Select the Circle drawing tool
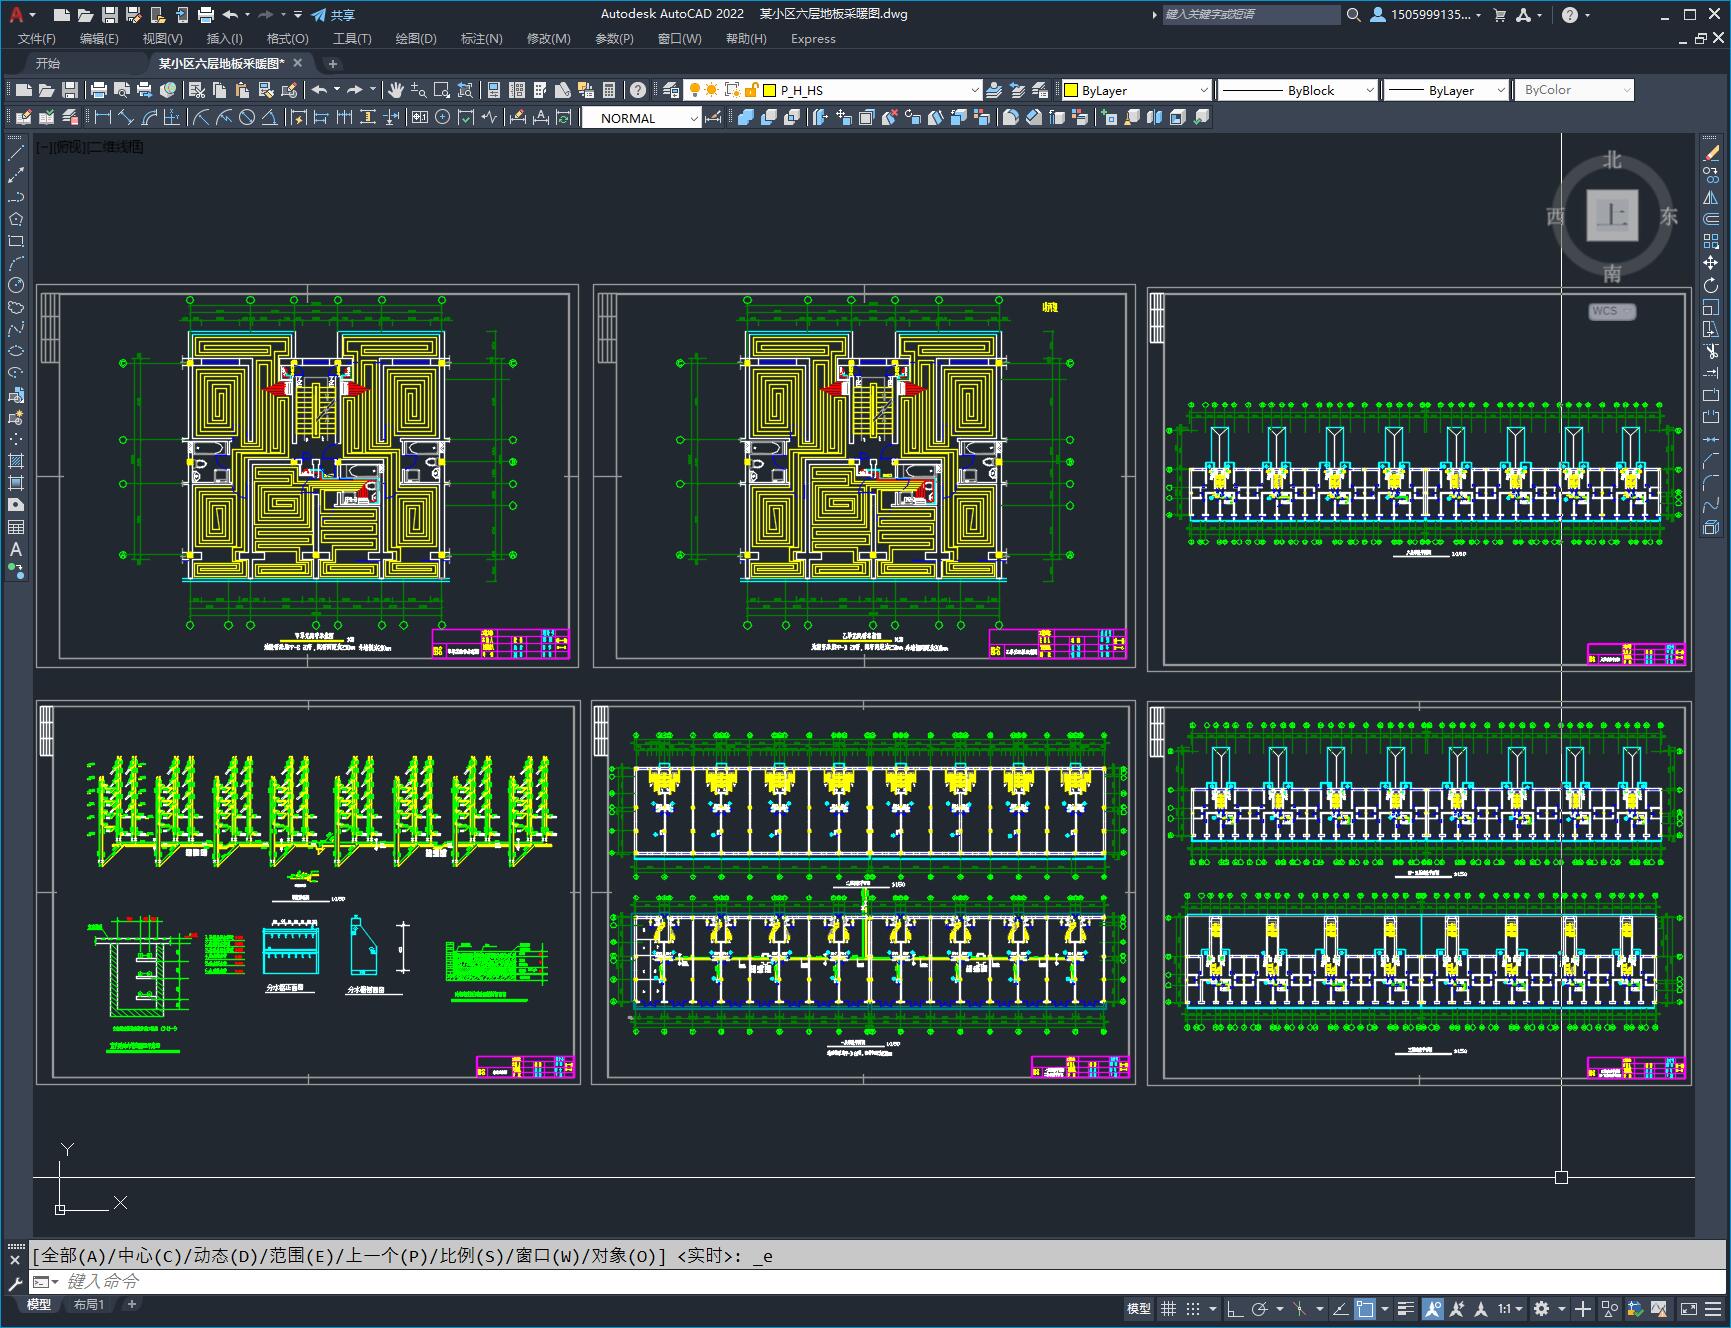The width and height of the screenshot is (1731, 1328). click(x=16, y=285)
